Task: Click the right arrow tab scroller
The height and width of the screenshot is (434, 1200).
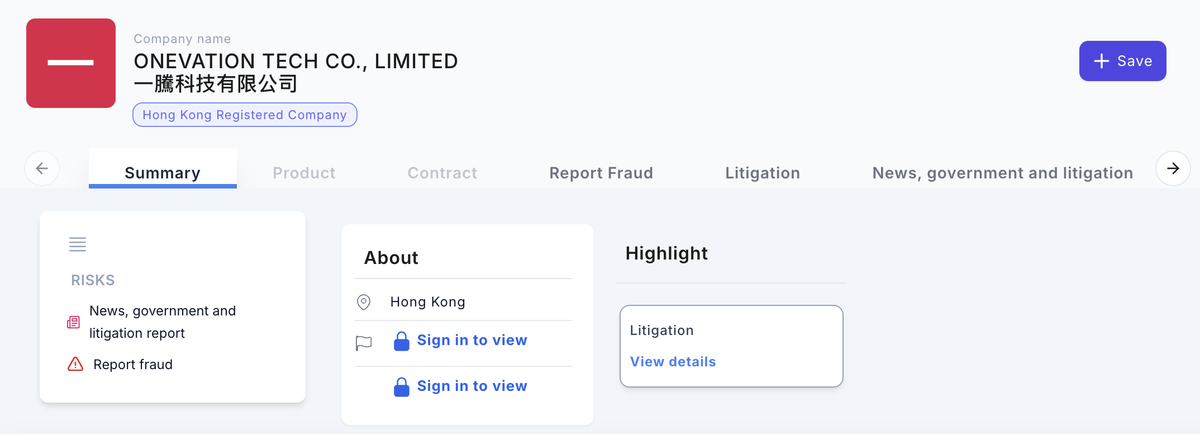Action: 1173,168
